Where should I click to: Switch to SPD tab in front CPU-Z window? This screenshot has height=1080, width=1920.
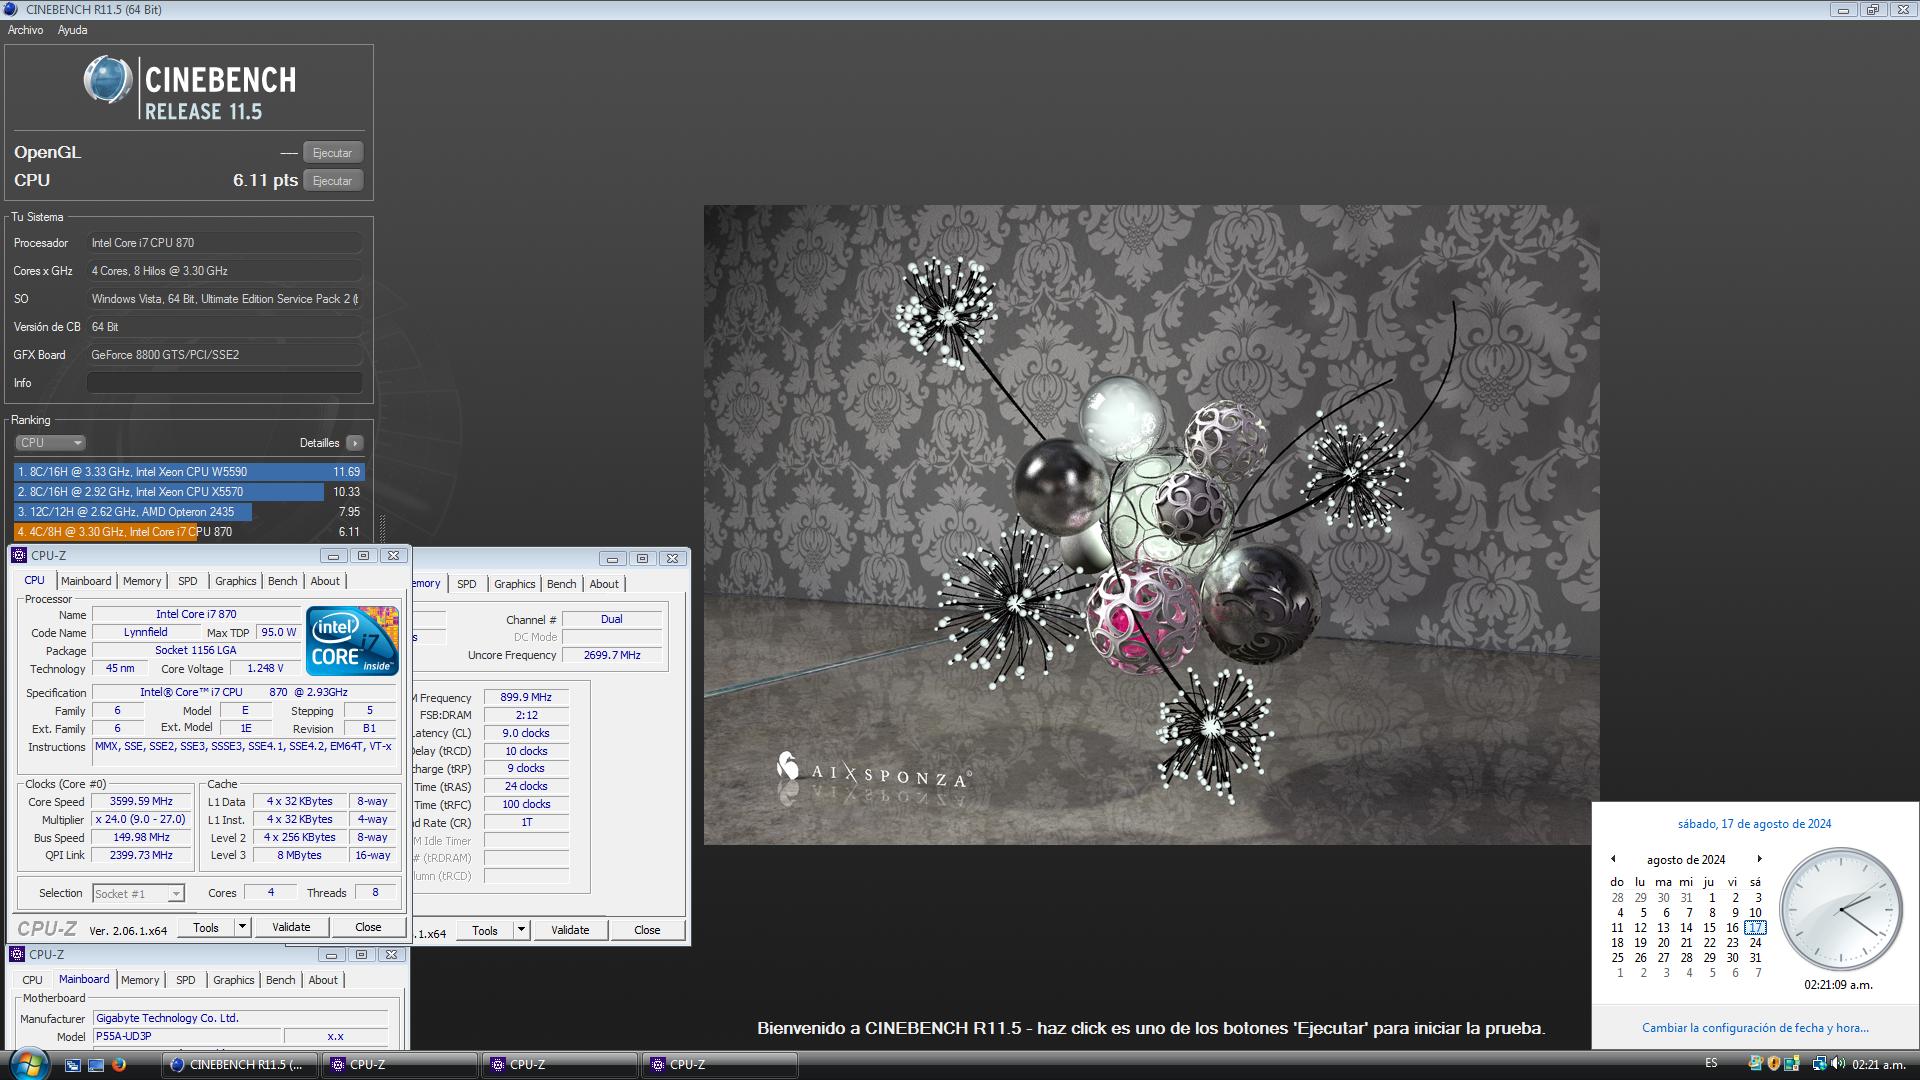188,581
